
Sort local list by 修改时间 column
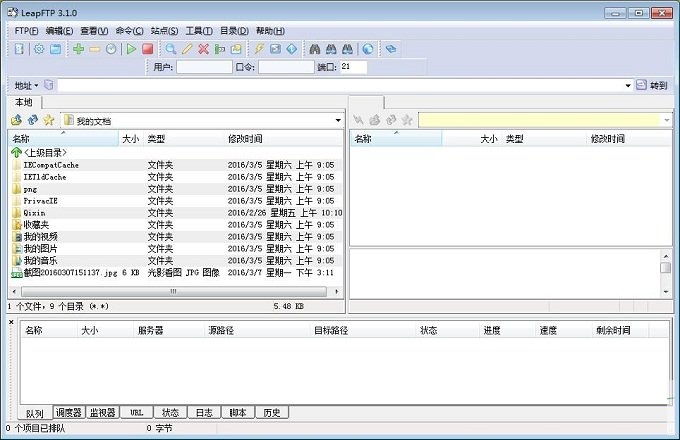click(284, 139)
